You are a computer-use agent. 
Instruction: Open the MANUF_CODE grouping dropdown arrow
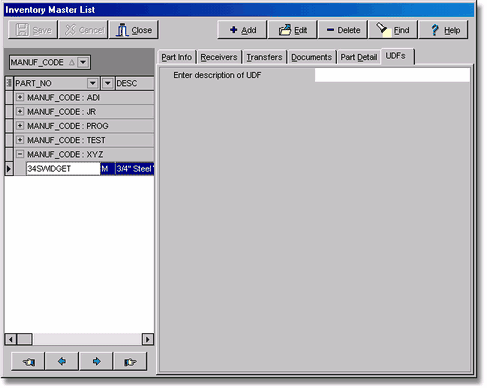pyautogui.click(x=83, y=62)
